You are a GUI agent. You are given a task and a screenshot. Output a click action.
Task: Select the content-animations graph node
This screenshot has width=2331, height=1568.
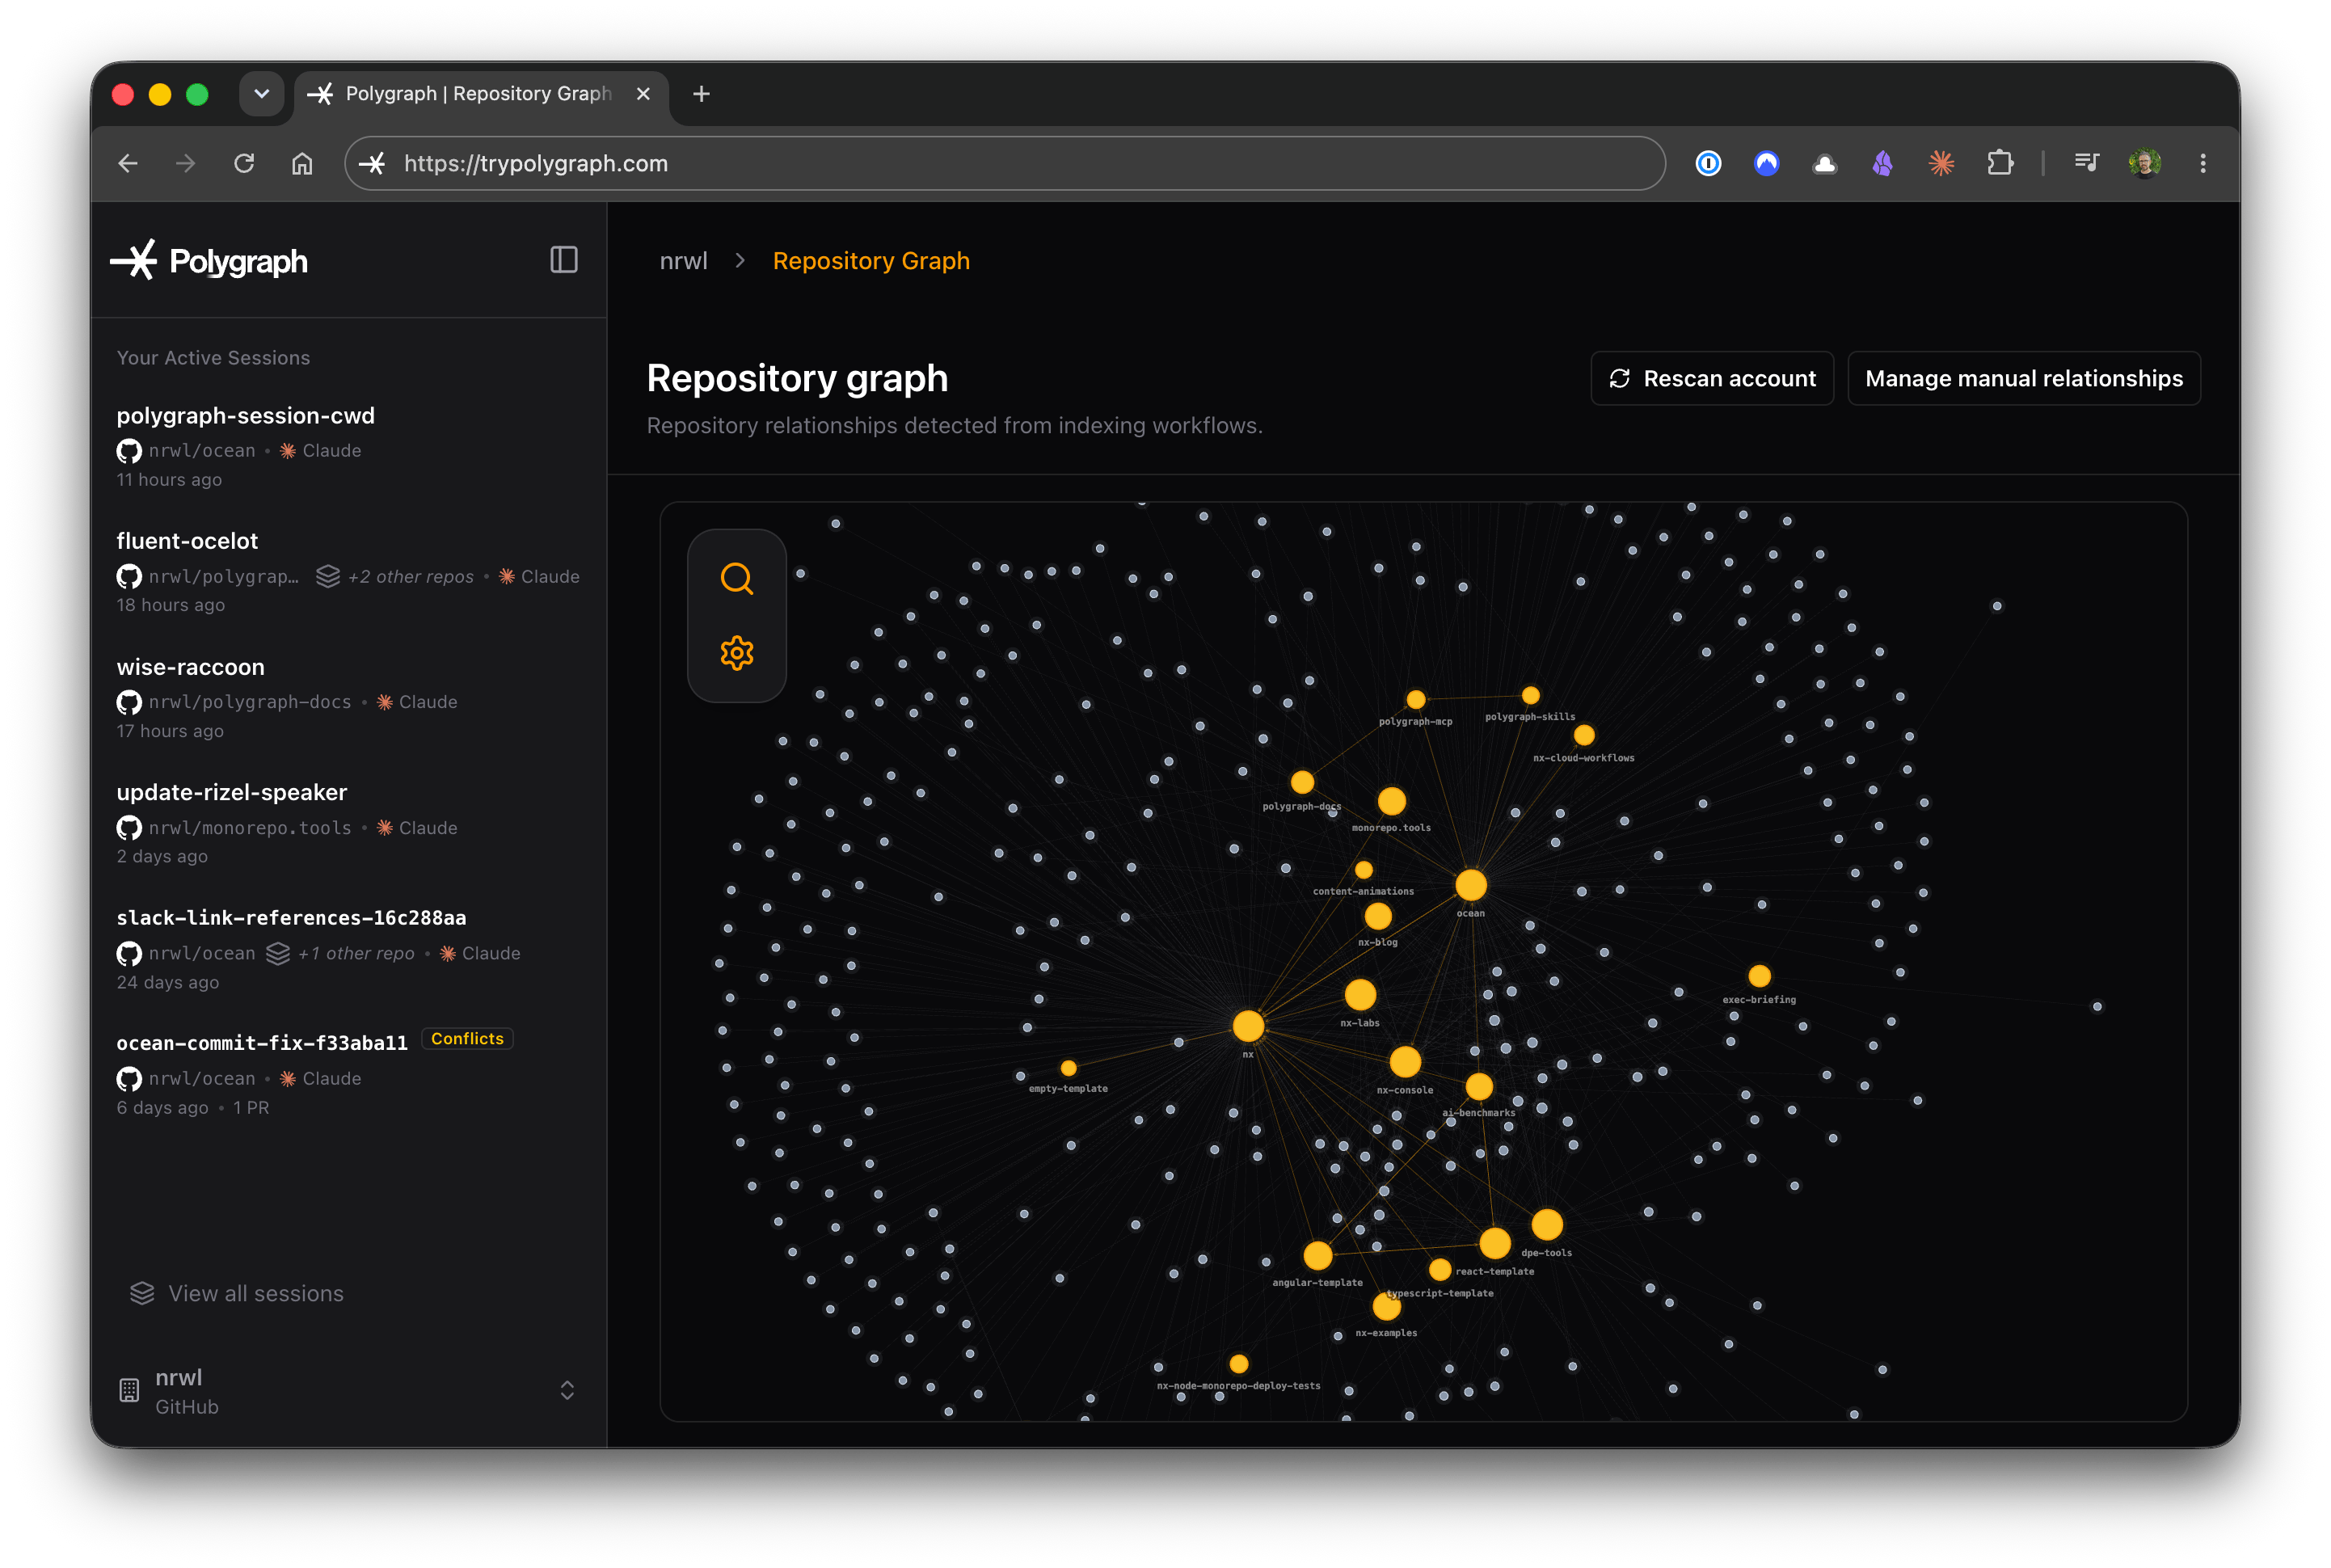tap(1364, 870)
